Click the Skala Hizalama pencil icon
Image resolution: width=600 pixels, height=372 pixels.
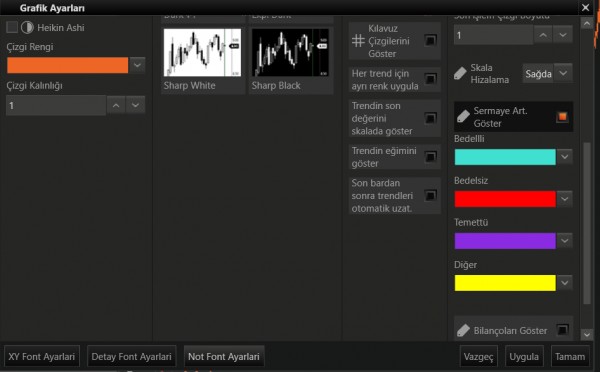click(x=460, y=73)
